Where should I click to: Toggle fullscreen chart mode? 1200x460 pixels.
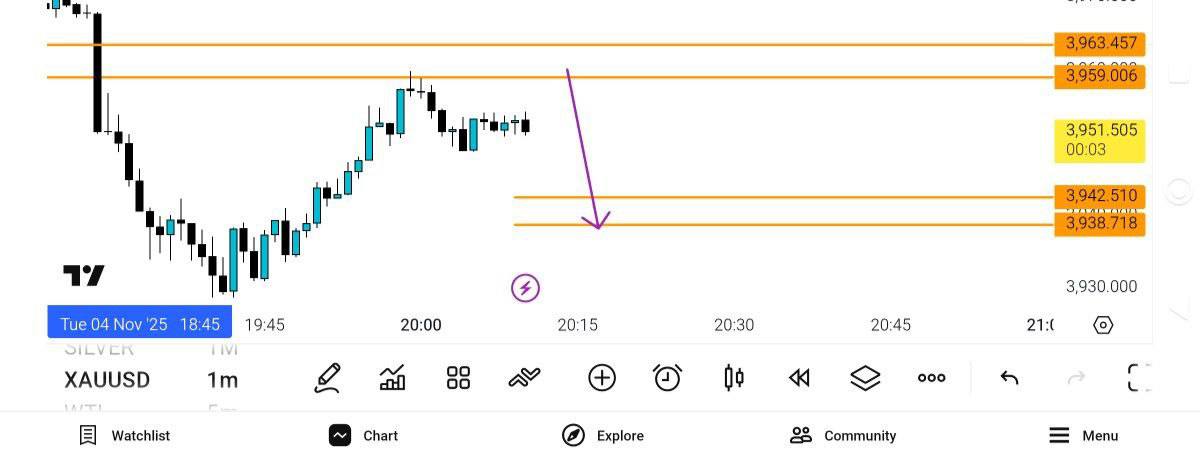coord(1139,378)
